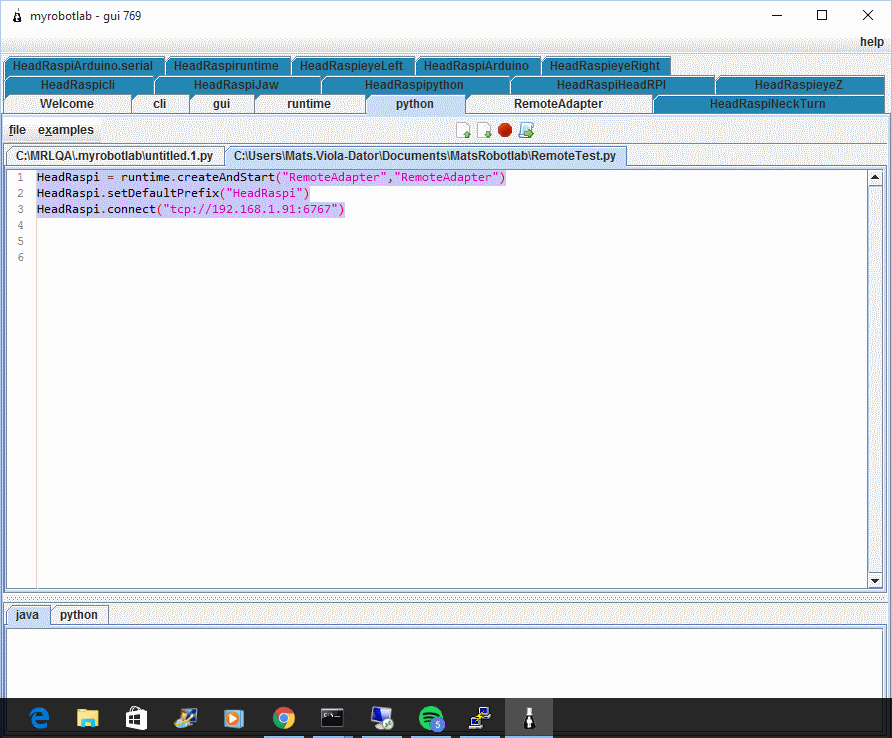
Task: Execute the script with the scroll arrow icon
Action: click(526, 130)
